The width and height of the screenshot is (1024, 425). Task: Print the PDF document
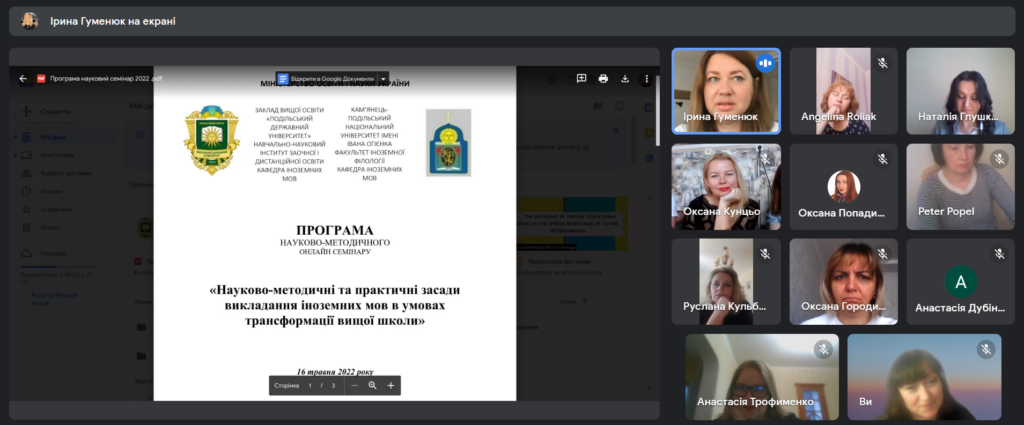click(x=603, y=78)
